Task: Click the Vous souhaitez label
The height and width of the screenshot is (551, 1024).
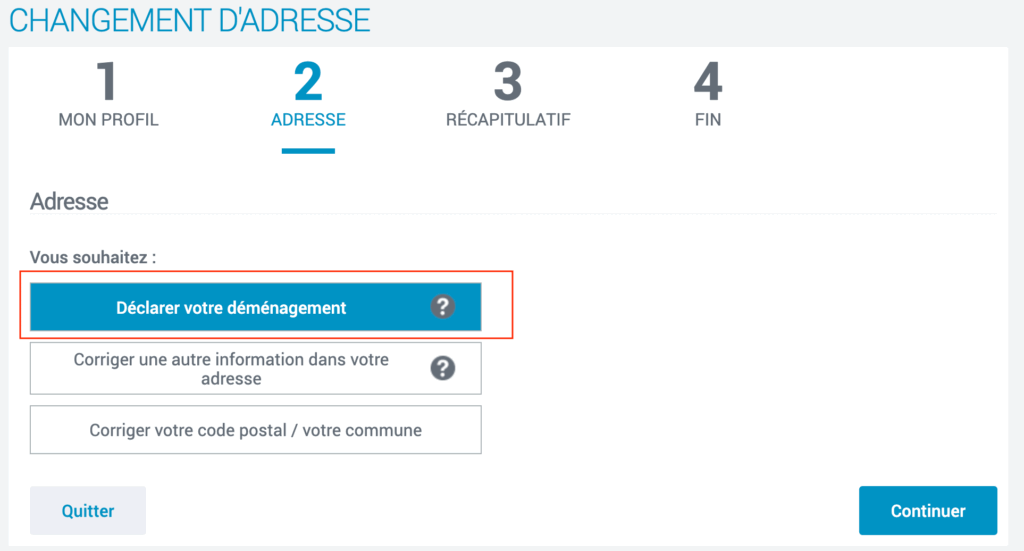Action: pyautogui.click(x=93, y=257)
